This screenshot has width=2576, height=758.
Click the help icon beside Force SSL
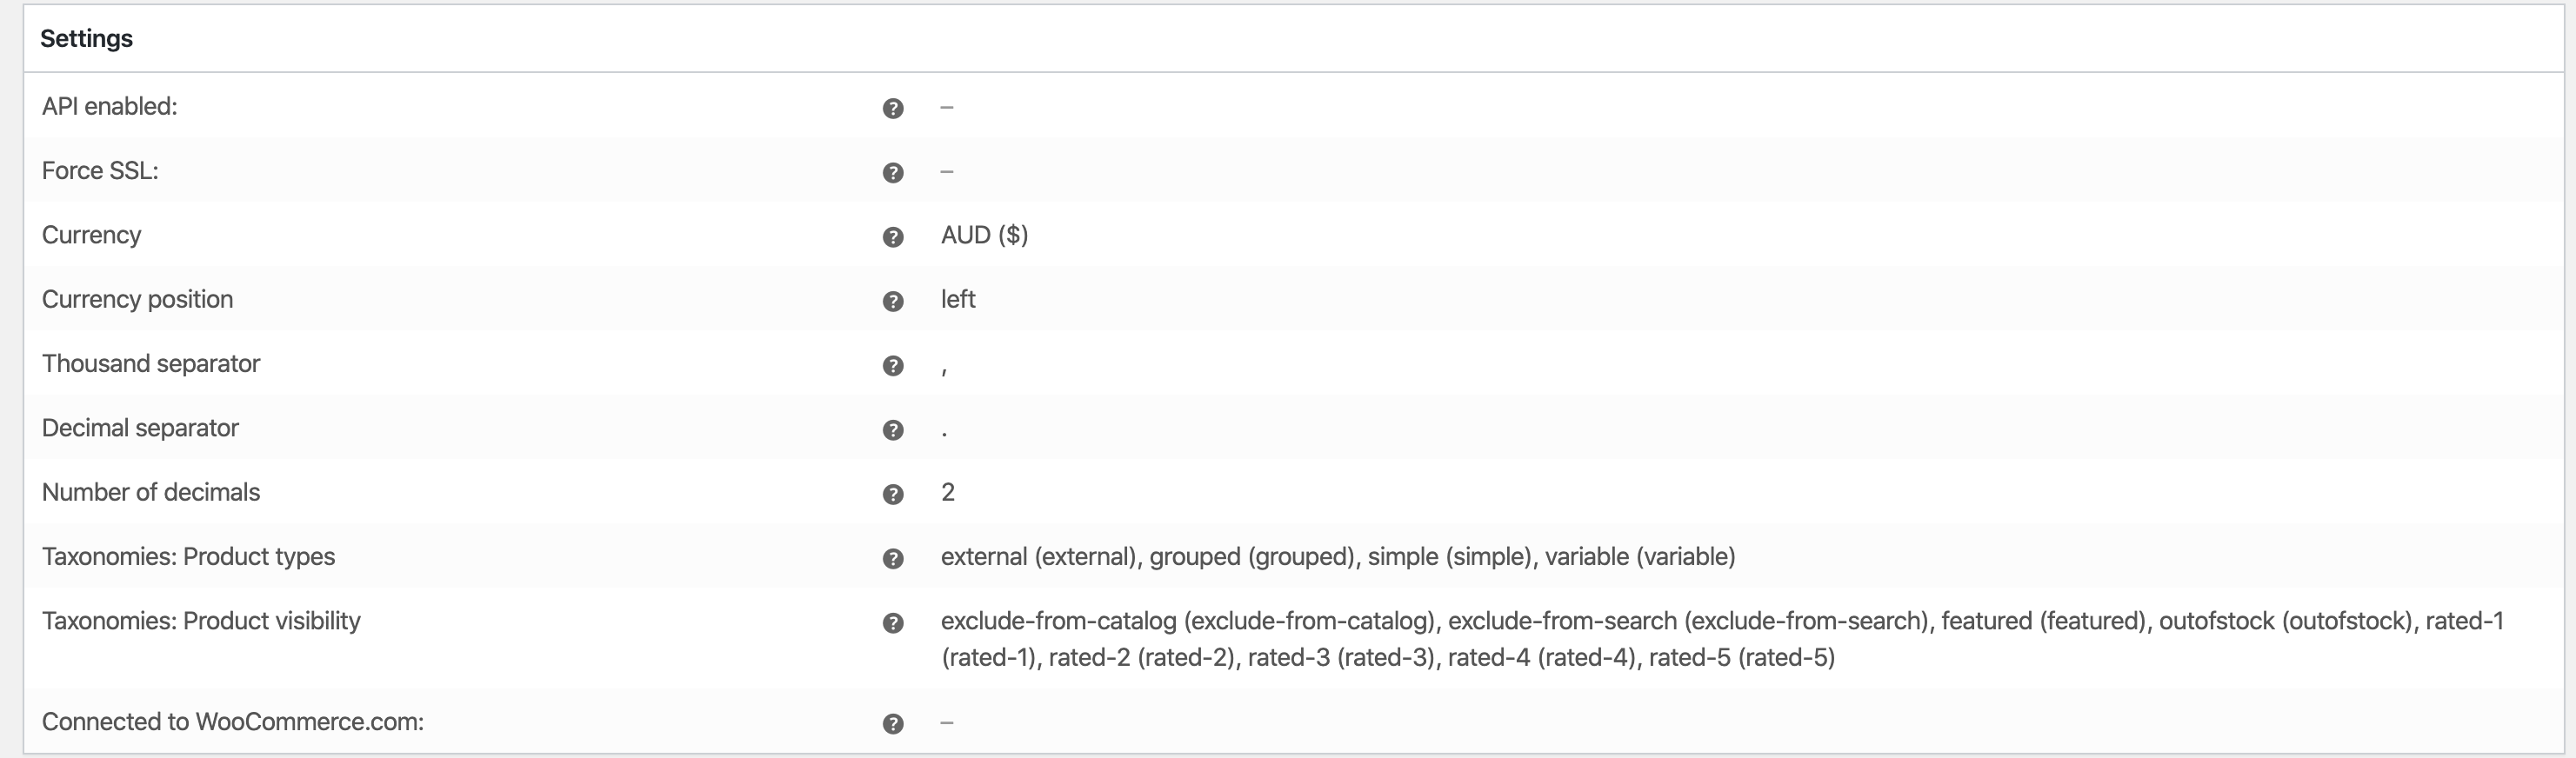pyautogui.click(x=893, y=173)
